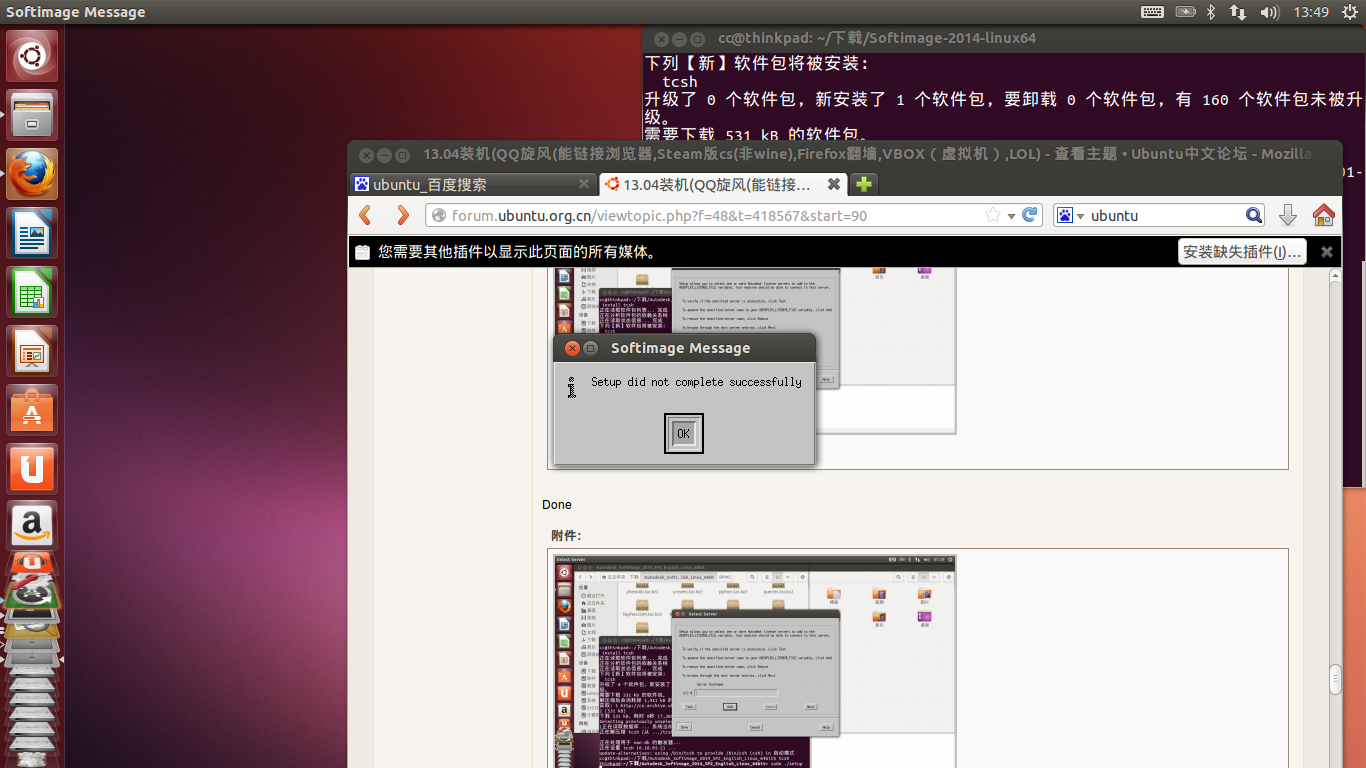Open Amazon launcher icon
This screenshot has height=768, width=1366.
pyautogui.click(x=32, y=526)
